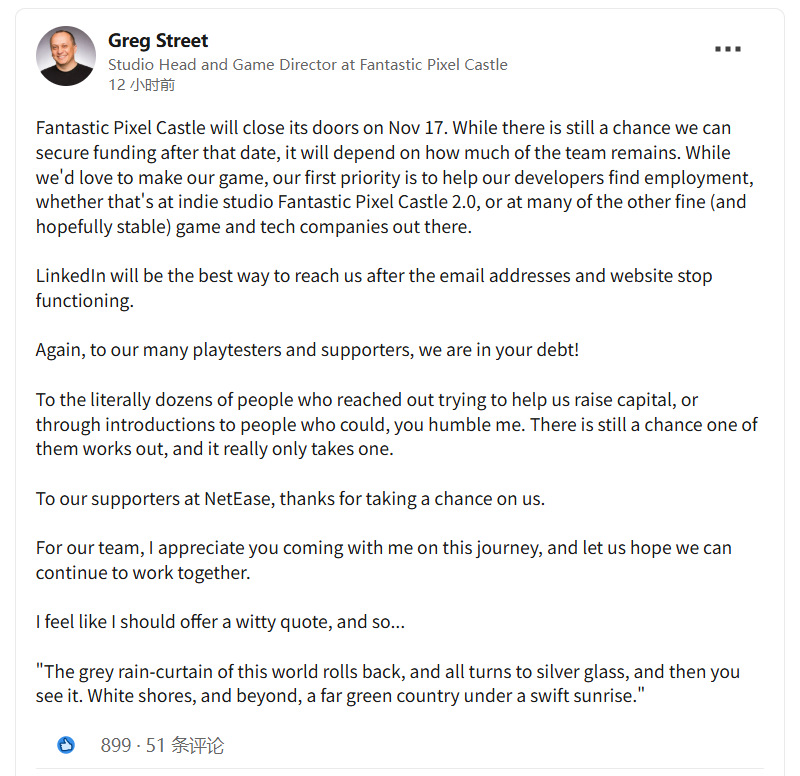This screenshot has height=776, width=800.
Task: Click the line starting 'LinkedIn will be the best way'
Action: coord(373,276)
